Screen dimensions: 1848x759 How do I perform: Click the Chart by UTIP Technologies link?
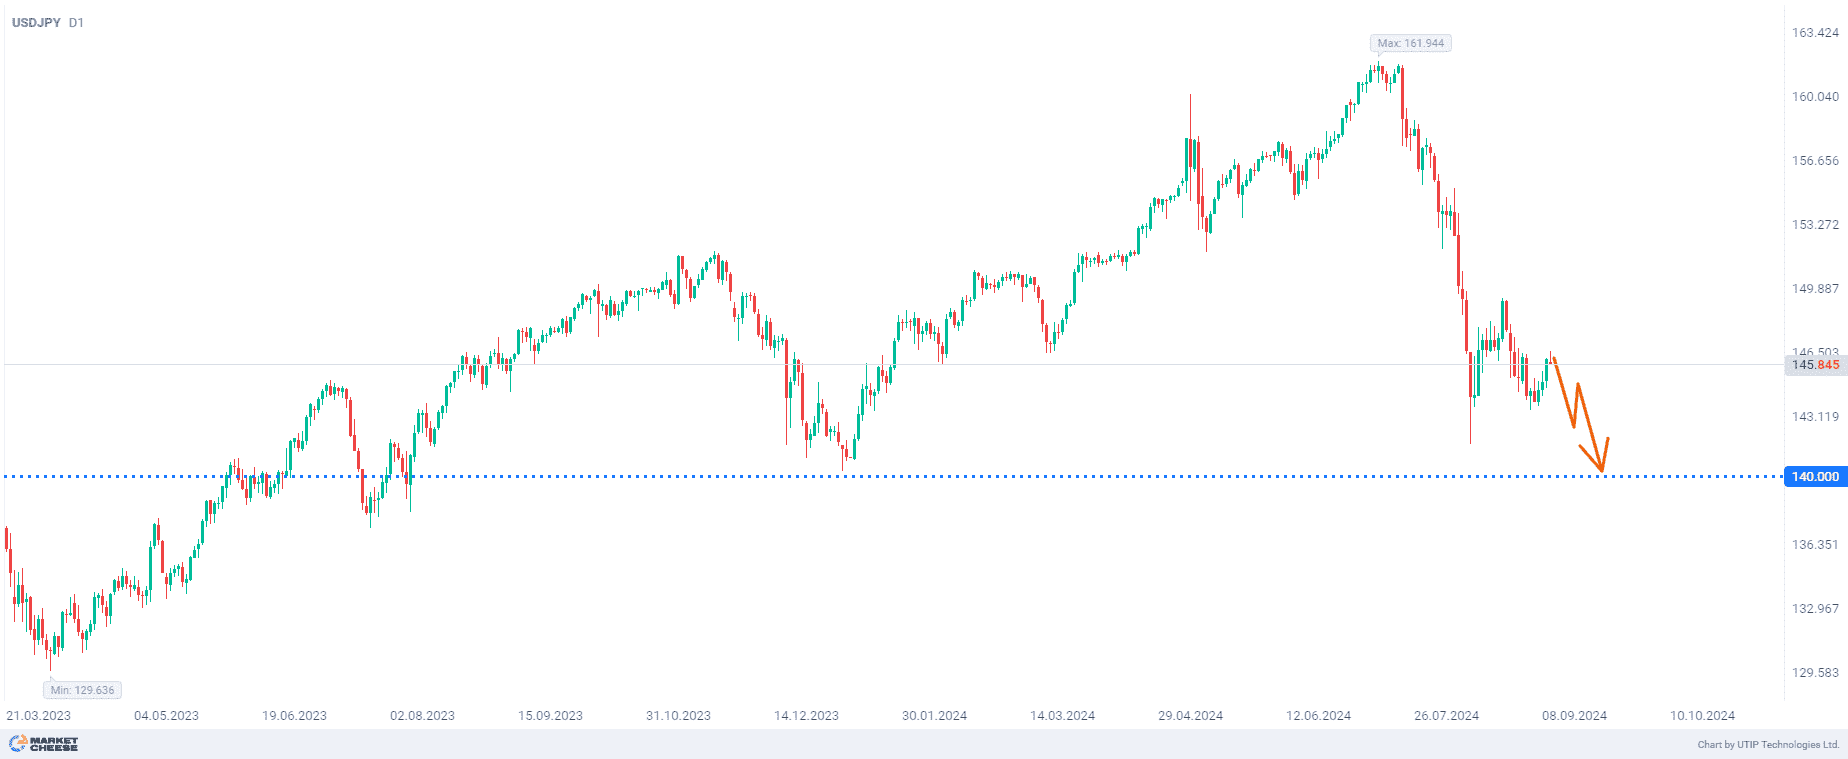point(1768,744)
